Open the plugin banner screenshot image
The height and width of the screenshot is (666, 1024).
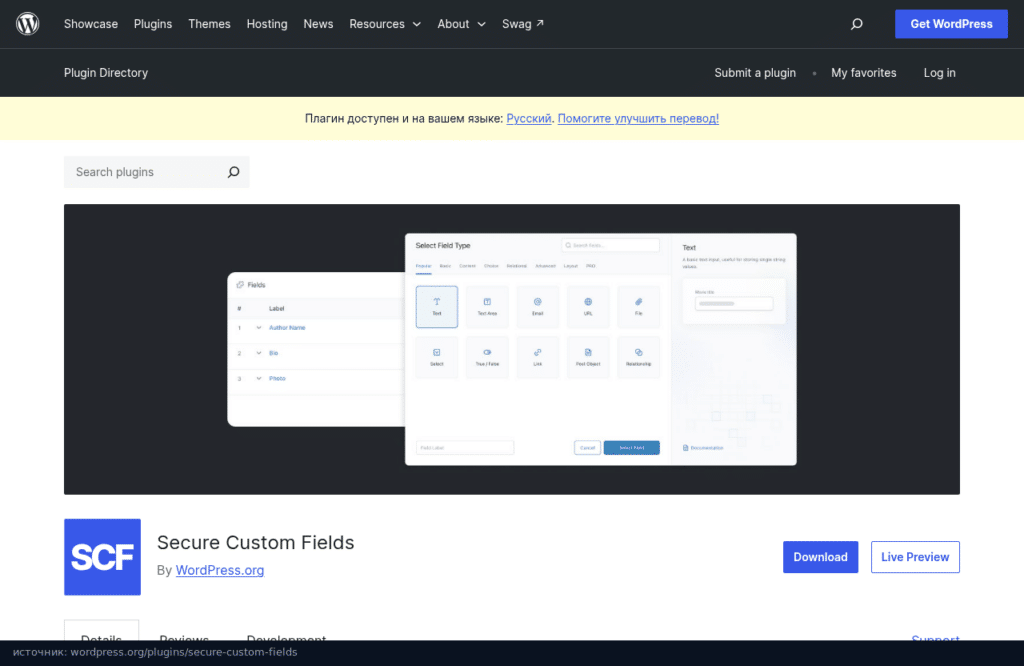pyautogui.click(x=512, y=349)
